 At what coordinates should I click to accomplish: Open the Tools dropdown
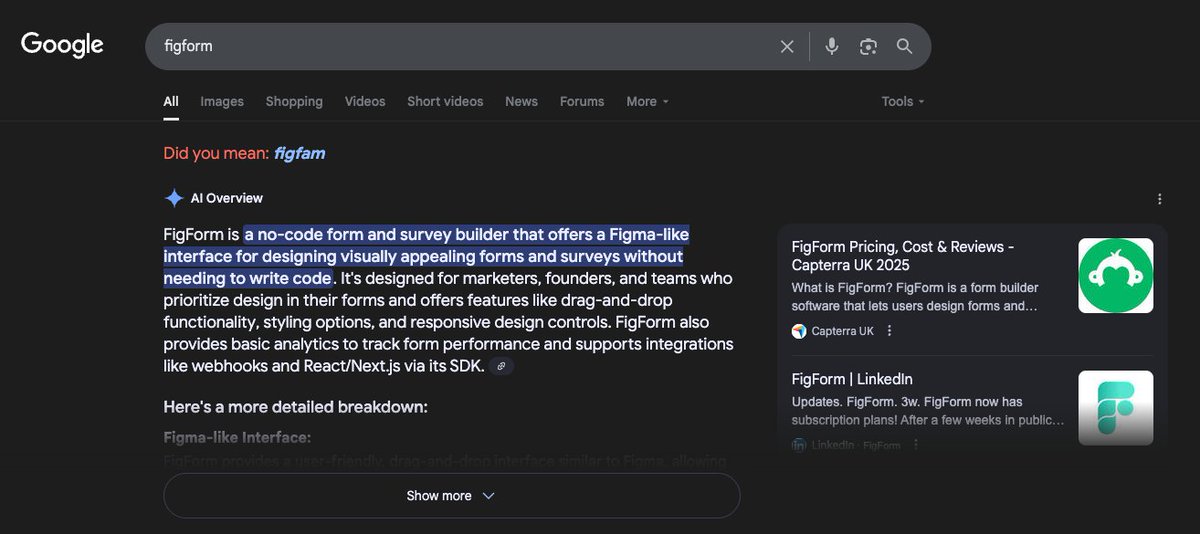coord(903,101)
